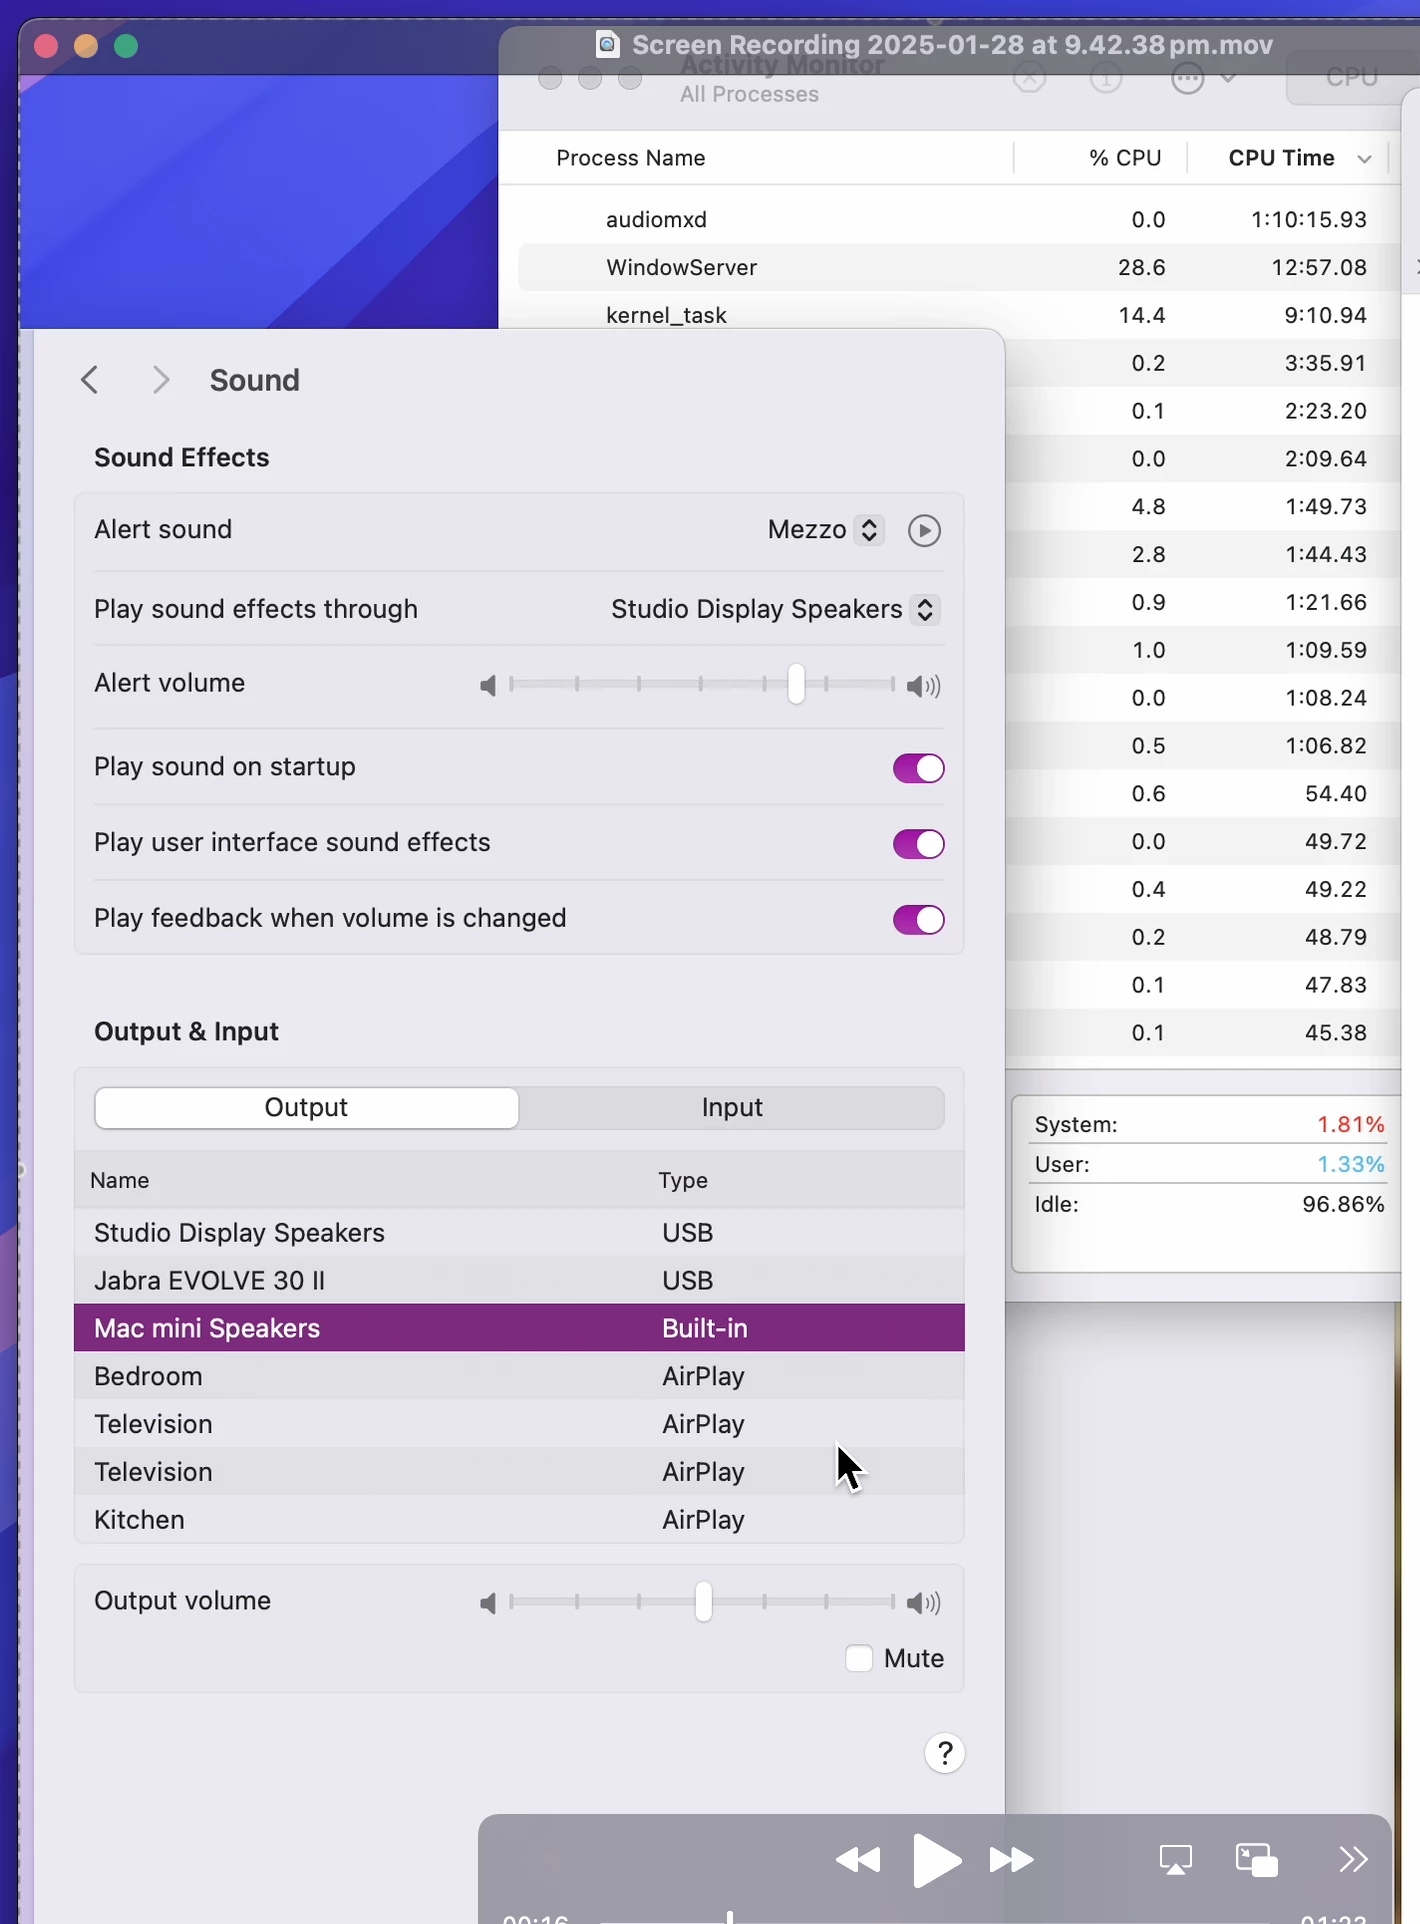Click the 54.40 CPU Time cell

point(1336,794)
